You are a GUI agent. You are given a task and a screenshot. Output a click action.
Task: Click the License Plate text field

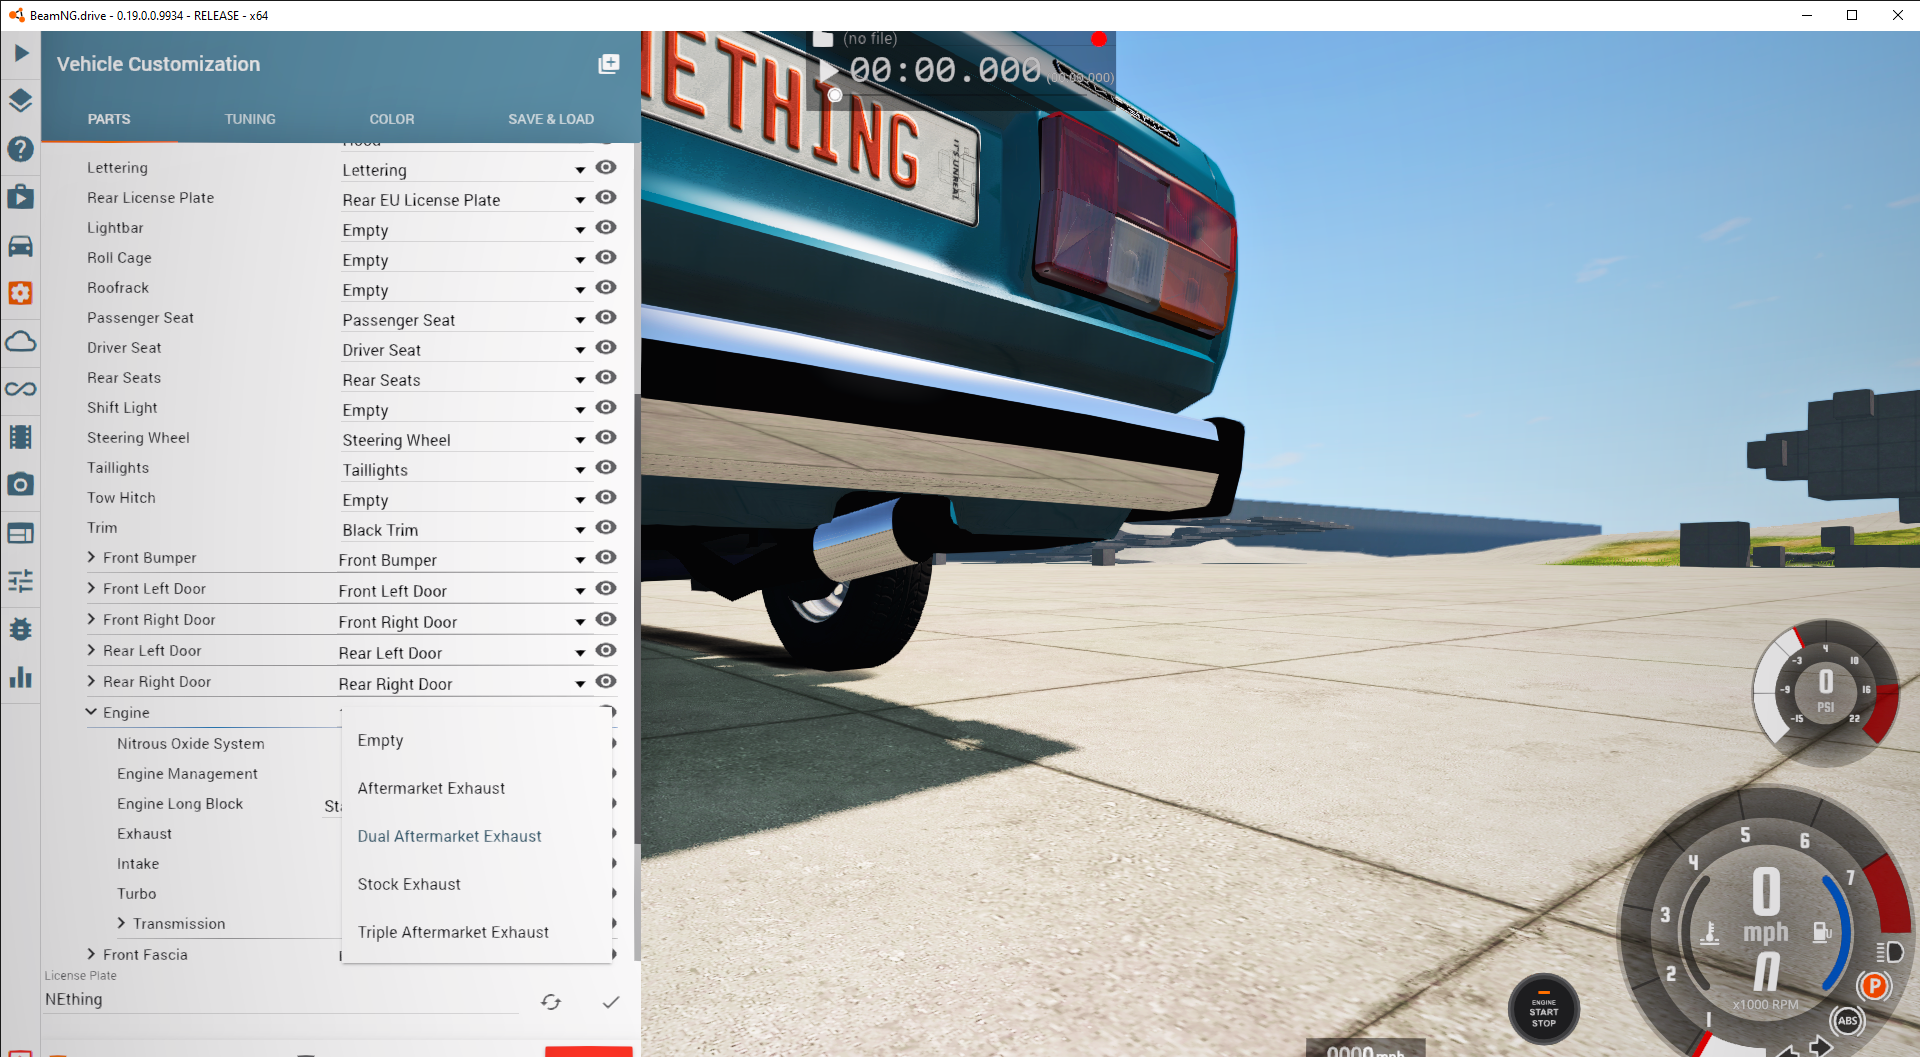[x=282, y=1000]
